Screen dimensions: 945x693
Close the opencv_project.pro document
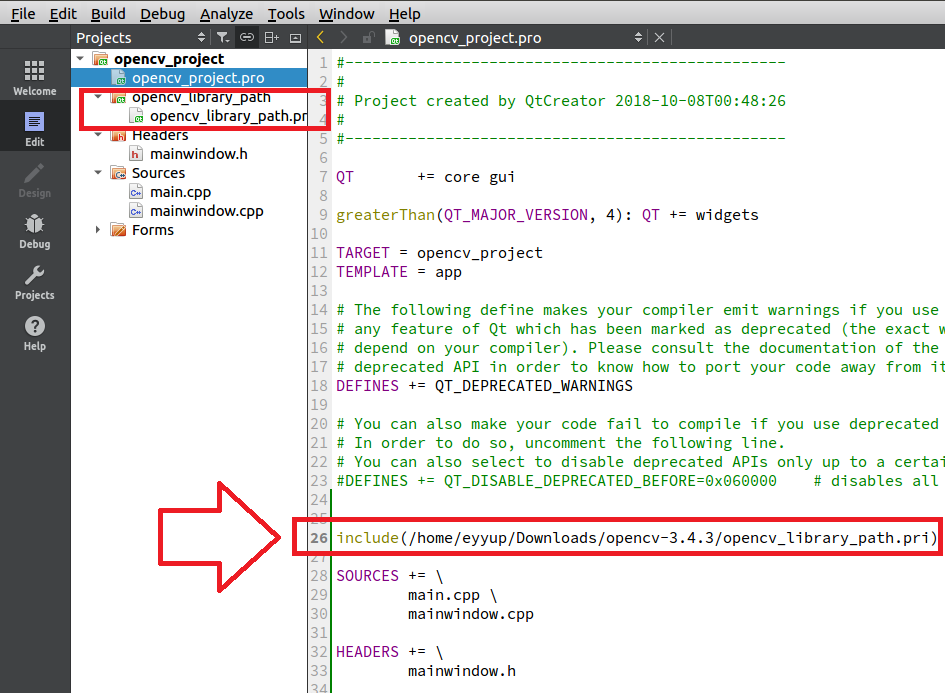[x=659, y=37]
